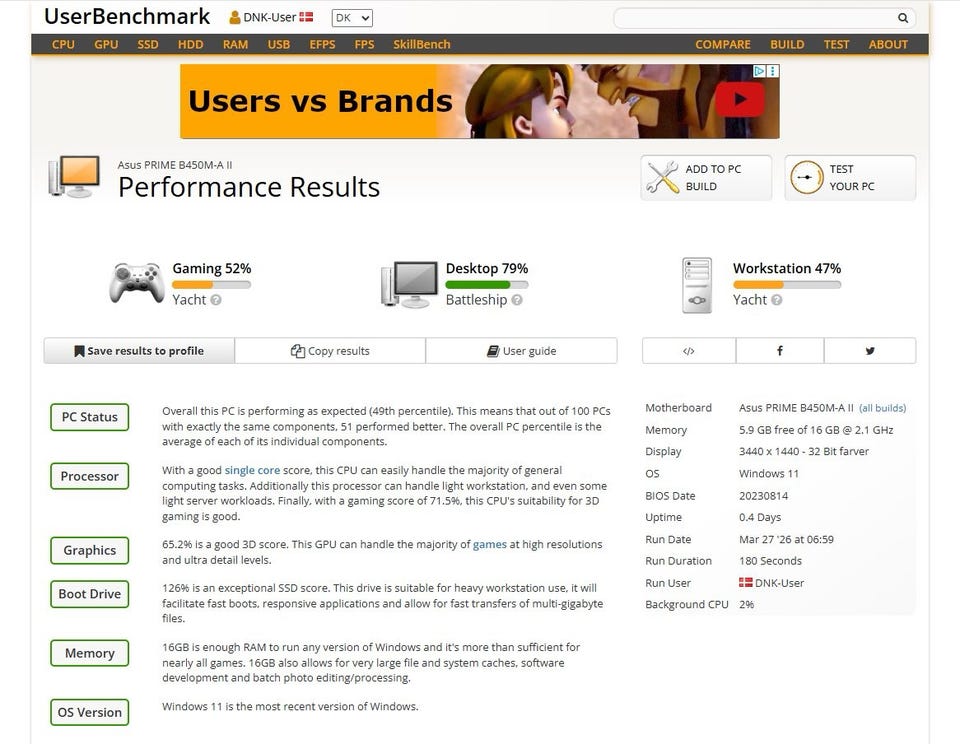Open the RAM menu
The image size is (960, 744).
pos(235,44)
